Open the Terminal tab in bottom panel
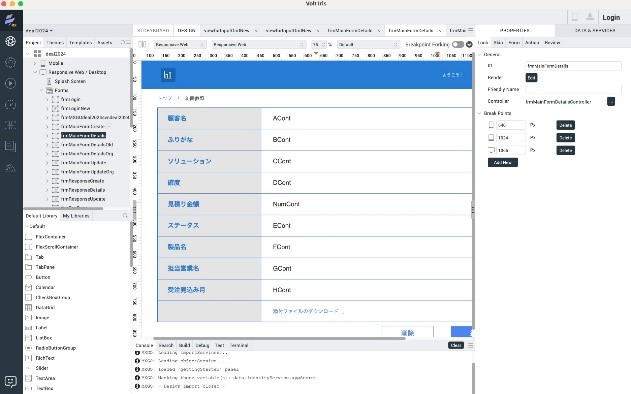The width and height of the screenshot is (631, 394). [x=239, y=345]
